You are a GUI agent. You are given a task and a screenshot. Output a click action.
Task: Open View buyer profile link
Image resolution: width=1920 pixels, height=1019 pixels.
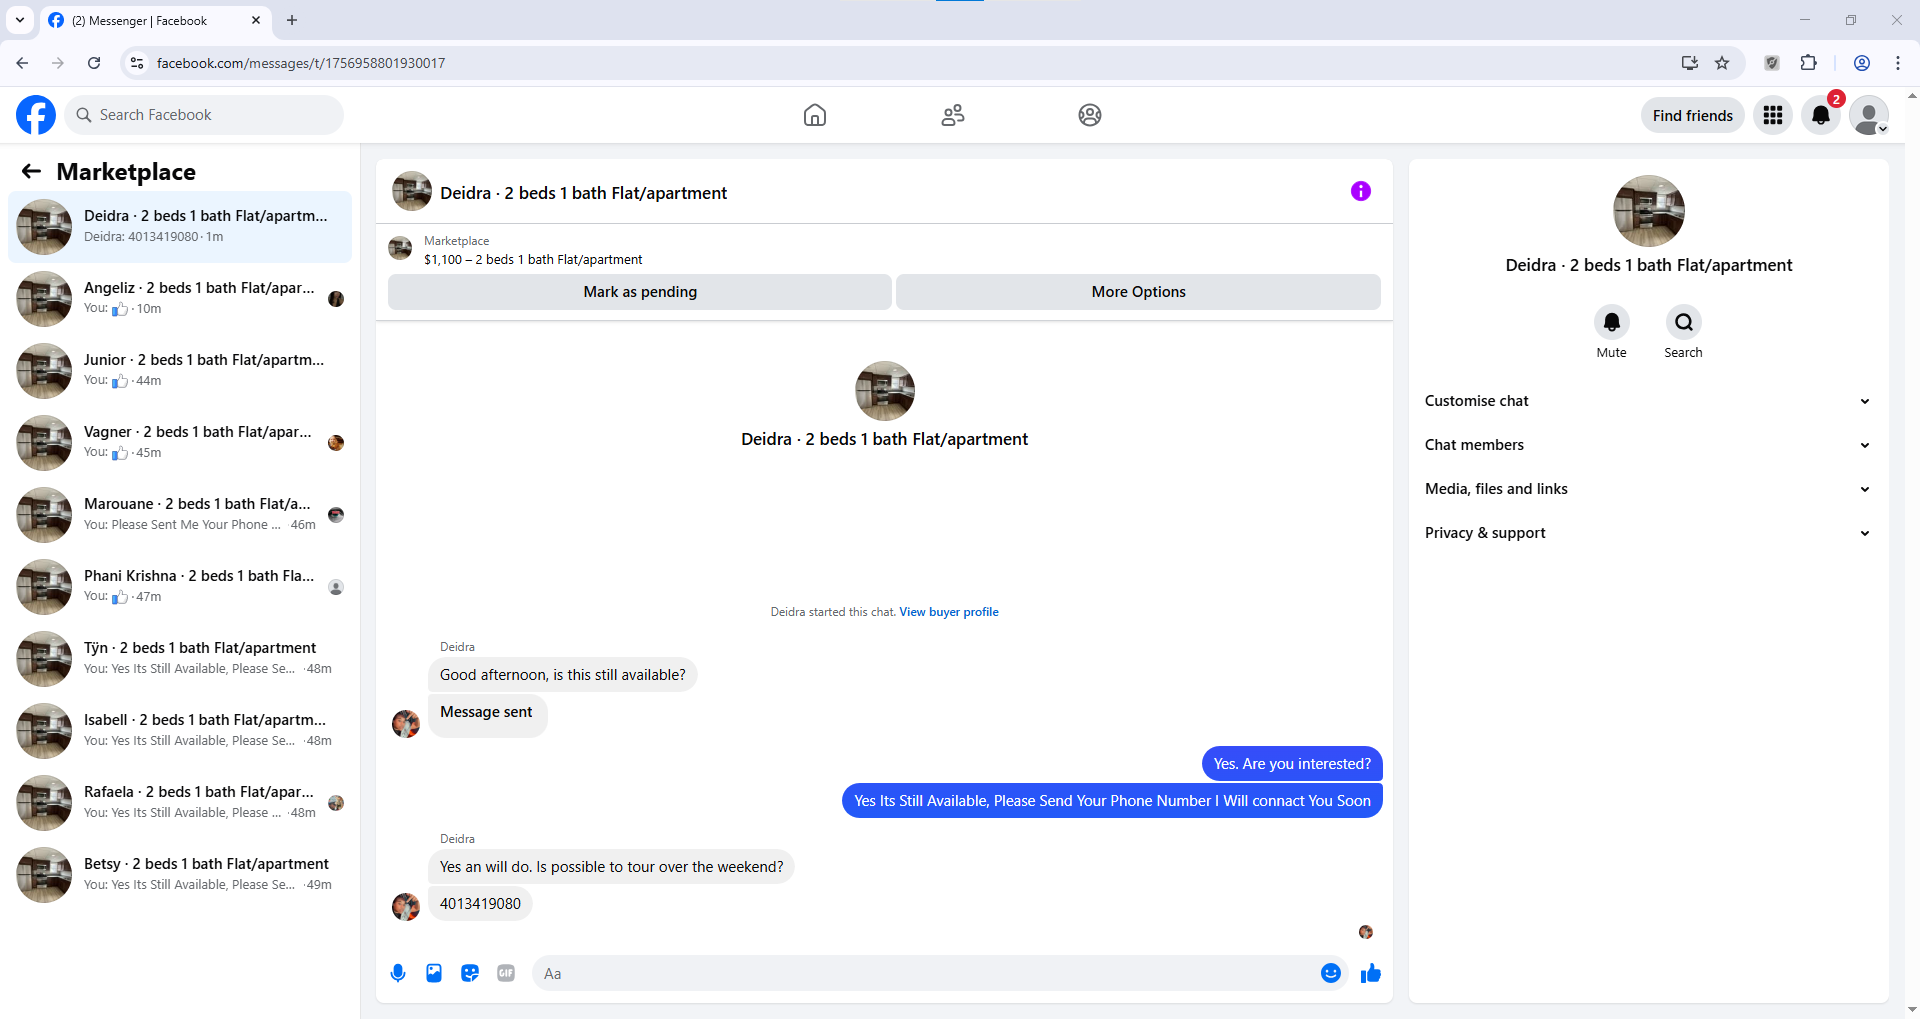(949, 612)
